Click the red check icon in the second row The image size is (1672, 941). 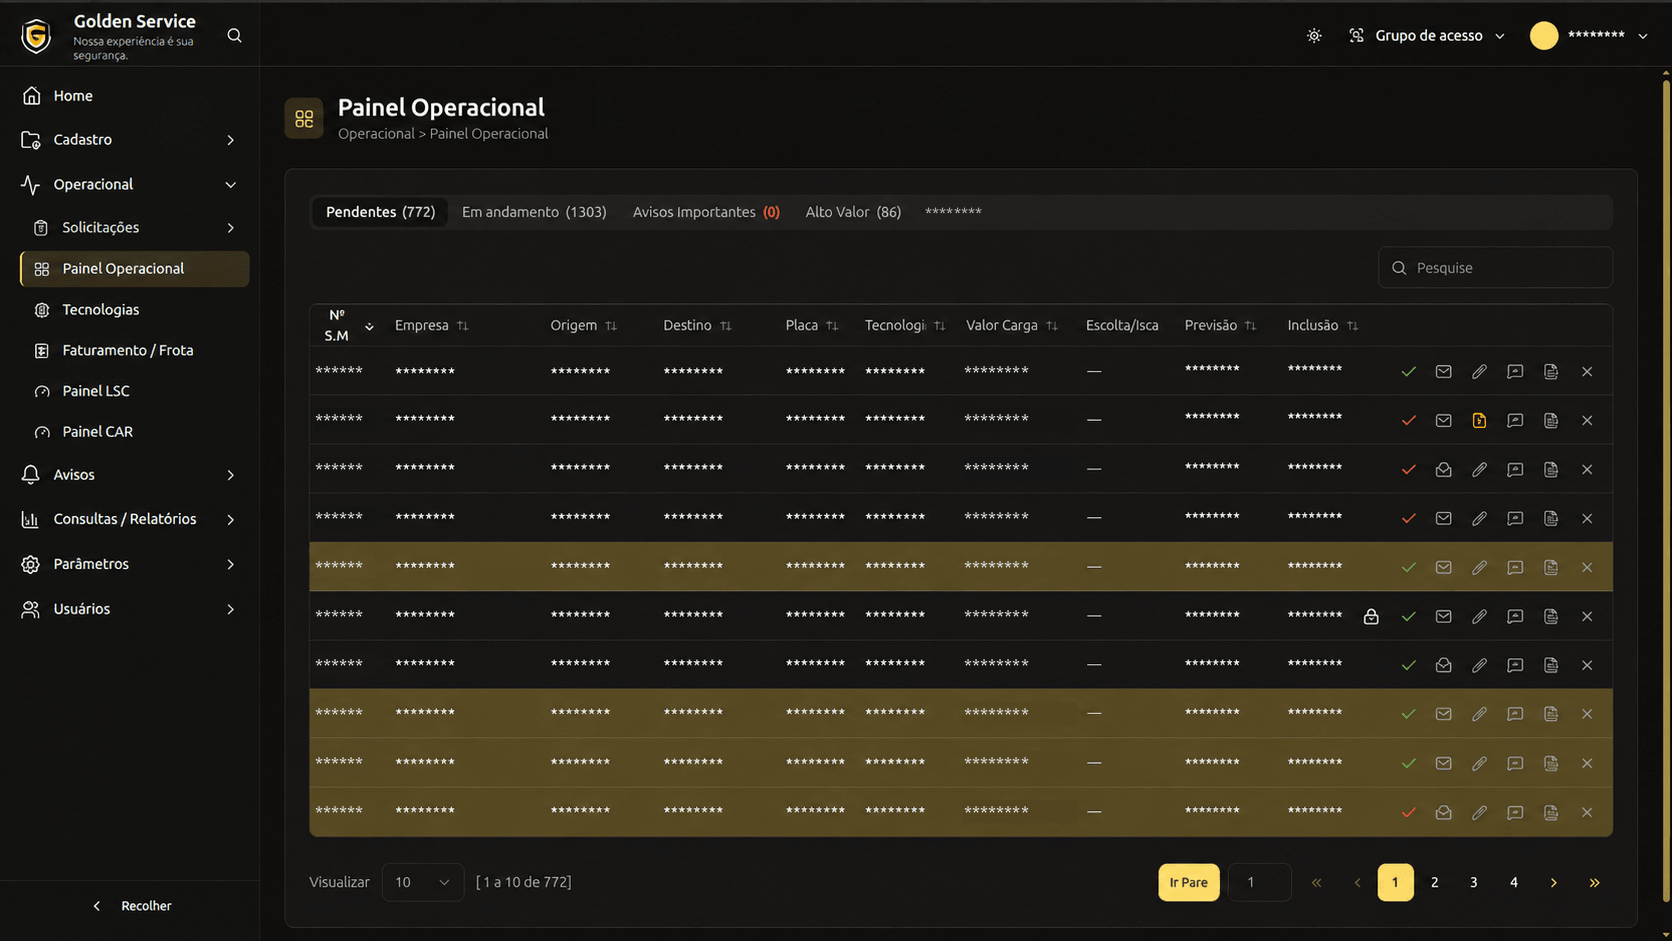coord(1408,421)
